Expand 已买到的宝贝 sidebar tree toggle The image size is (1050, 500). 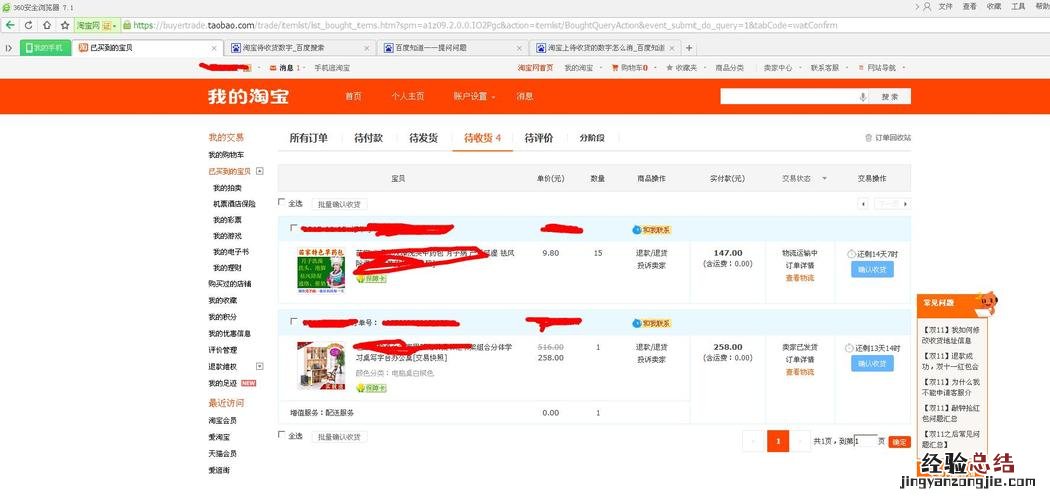[260, 172]
